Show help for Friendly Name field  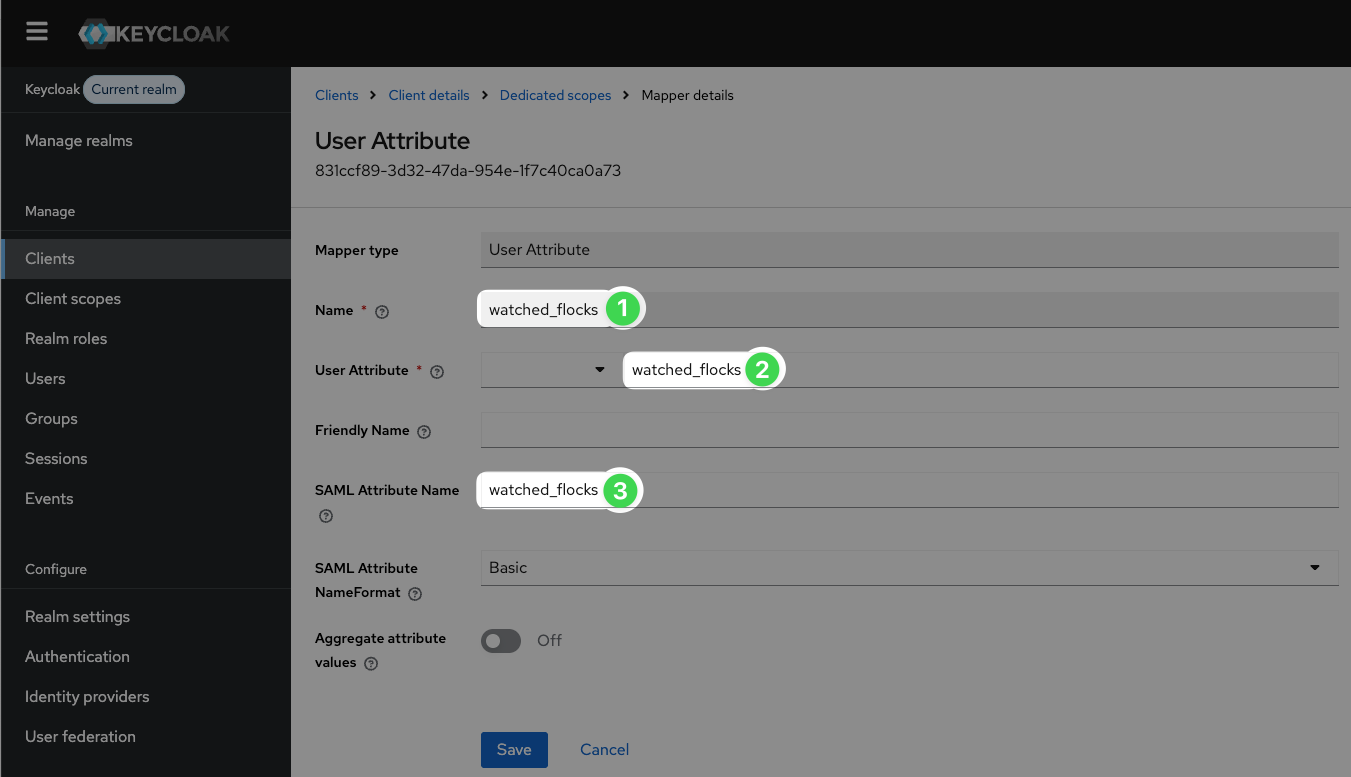424,431
